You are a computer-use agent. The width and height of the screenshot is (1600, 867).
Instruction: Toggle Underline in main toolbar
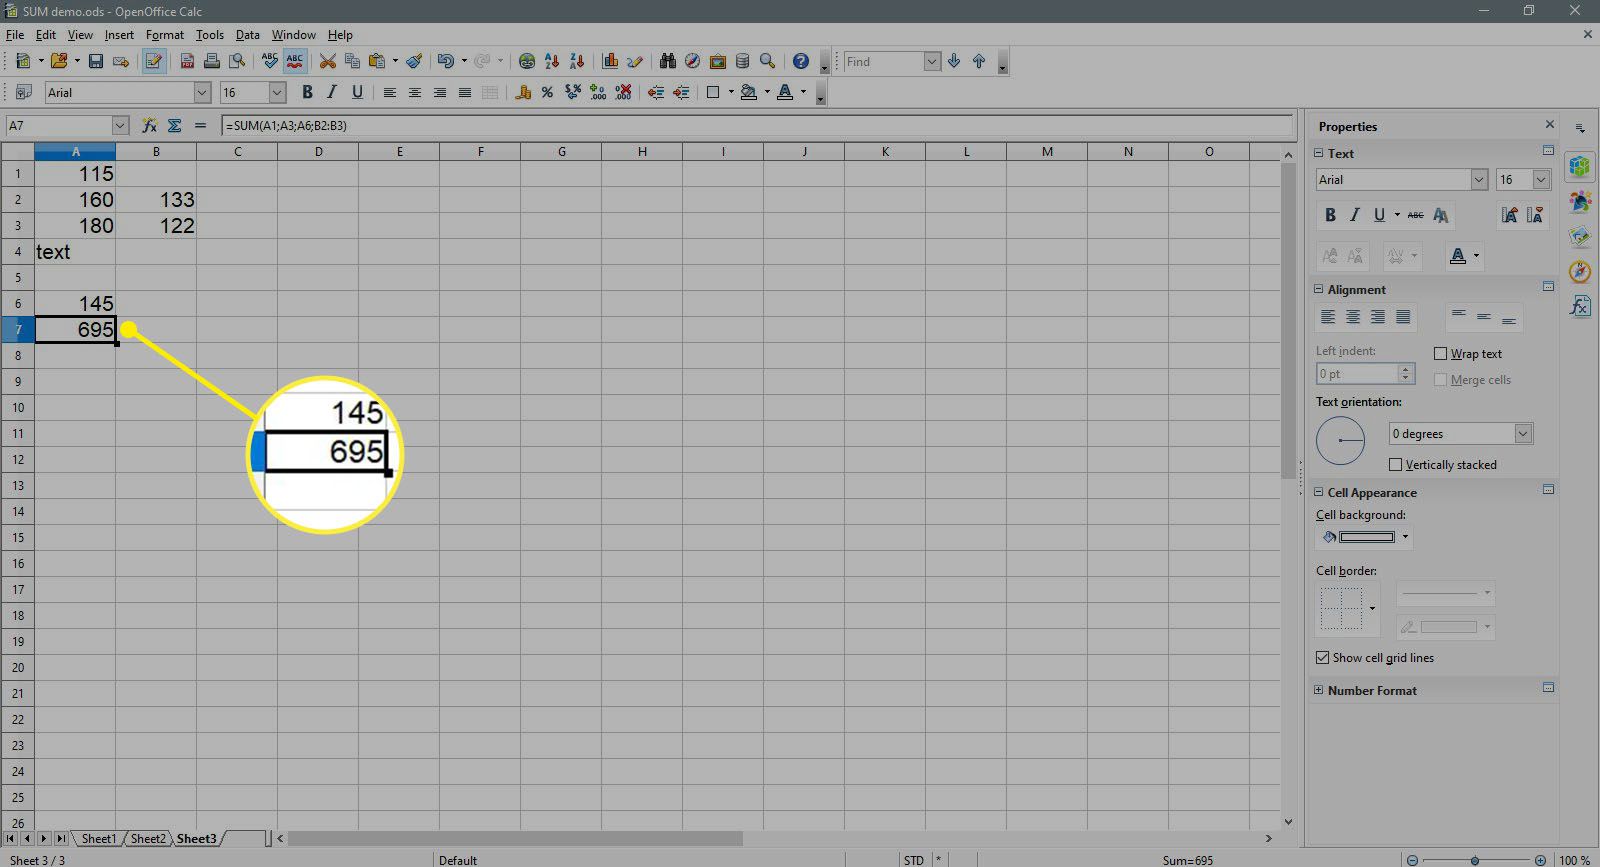(x=357, y=92)
